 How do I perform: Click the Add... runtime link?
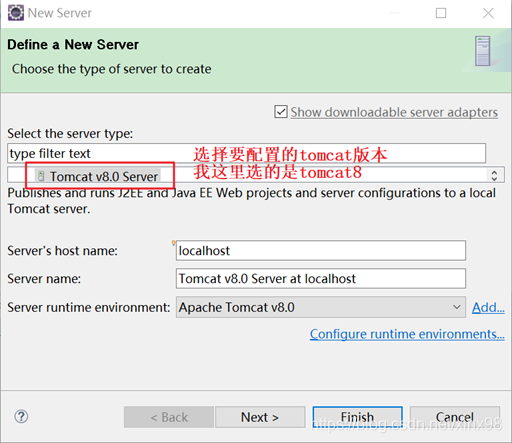[488, 307]
